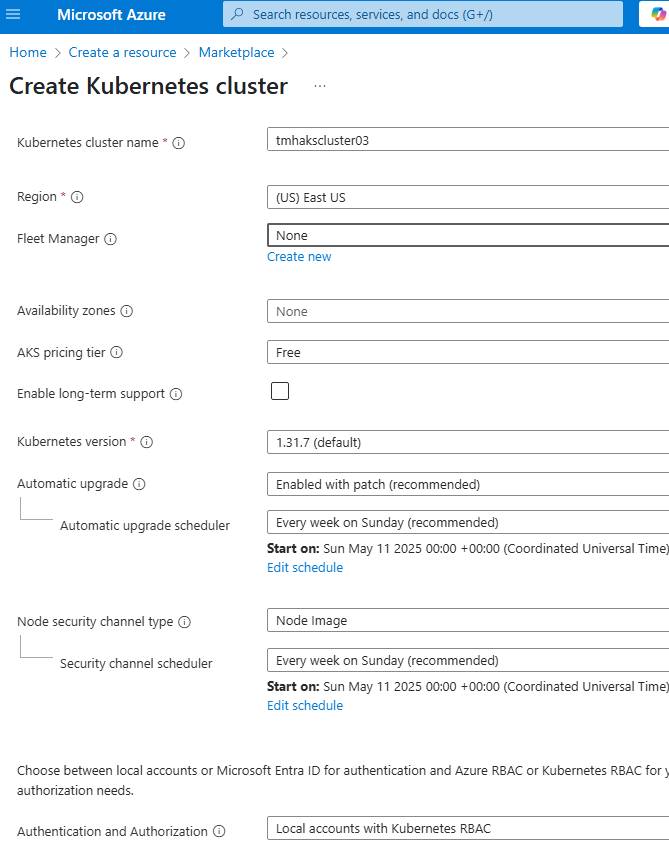Click info icon next to Kubernetes cluster name
The width and height of the screenshot is (669, 842).
pos(179,143)
